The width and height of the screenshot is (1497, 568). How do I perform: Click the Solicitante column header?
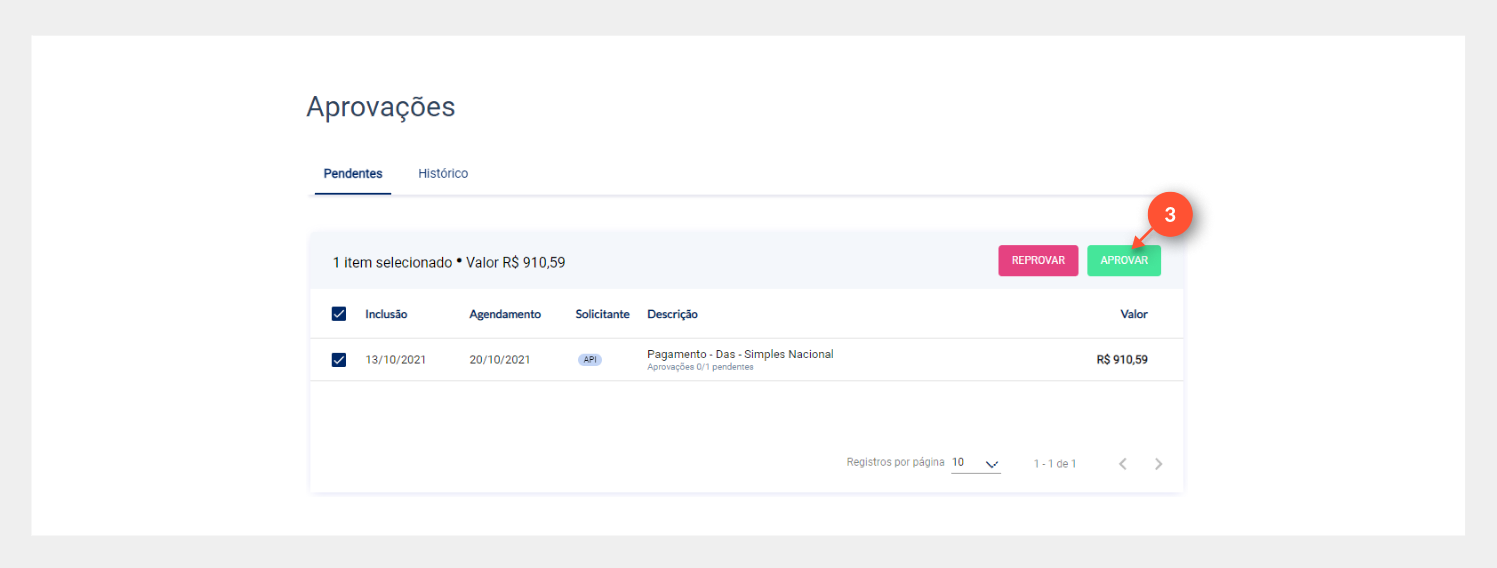[602, 314]
